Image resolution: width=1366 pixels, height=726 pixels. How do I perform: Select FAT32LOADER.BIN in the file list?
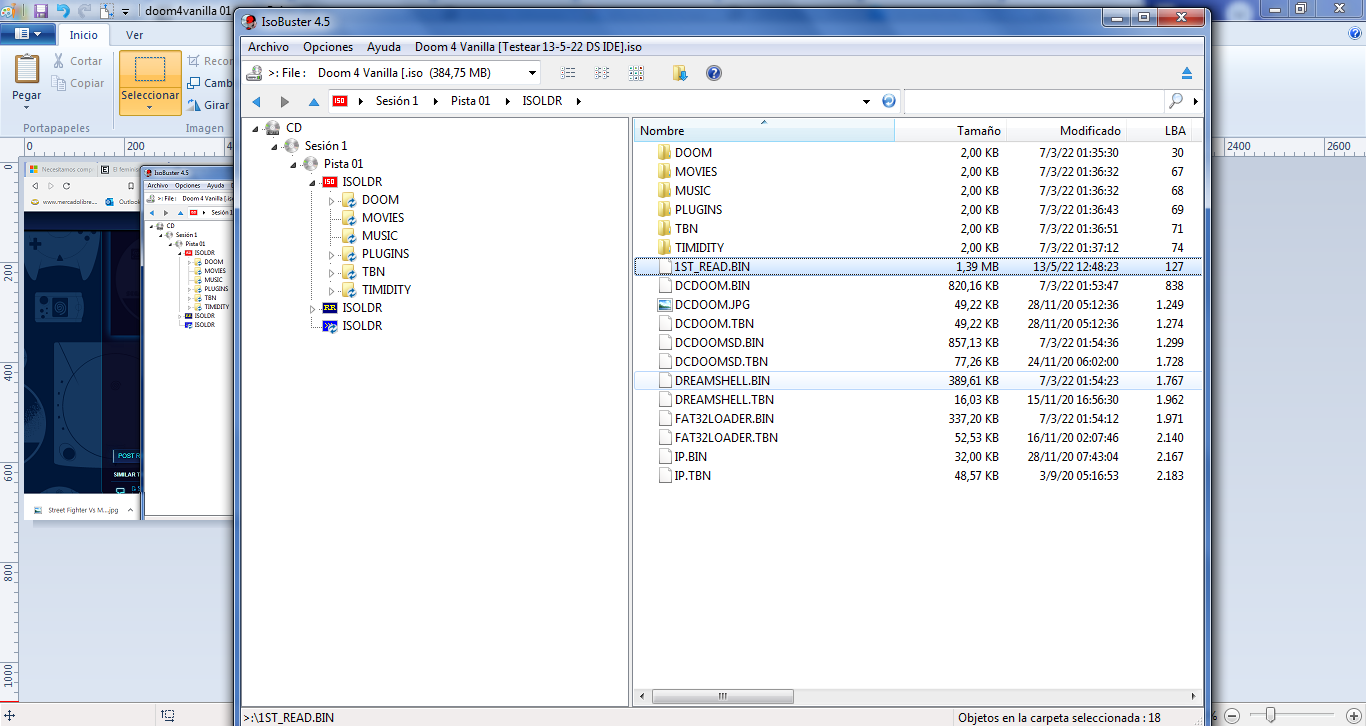[724, 419]
